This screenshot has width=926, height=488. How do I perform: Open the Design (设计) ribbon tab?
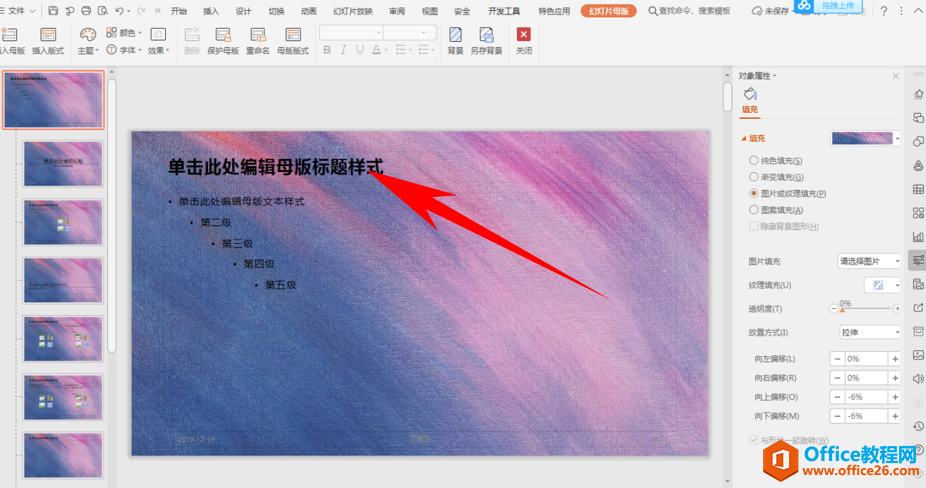click(243, 11)
